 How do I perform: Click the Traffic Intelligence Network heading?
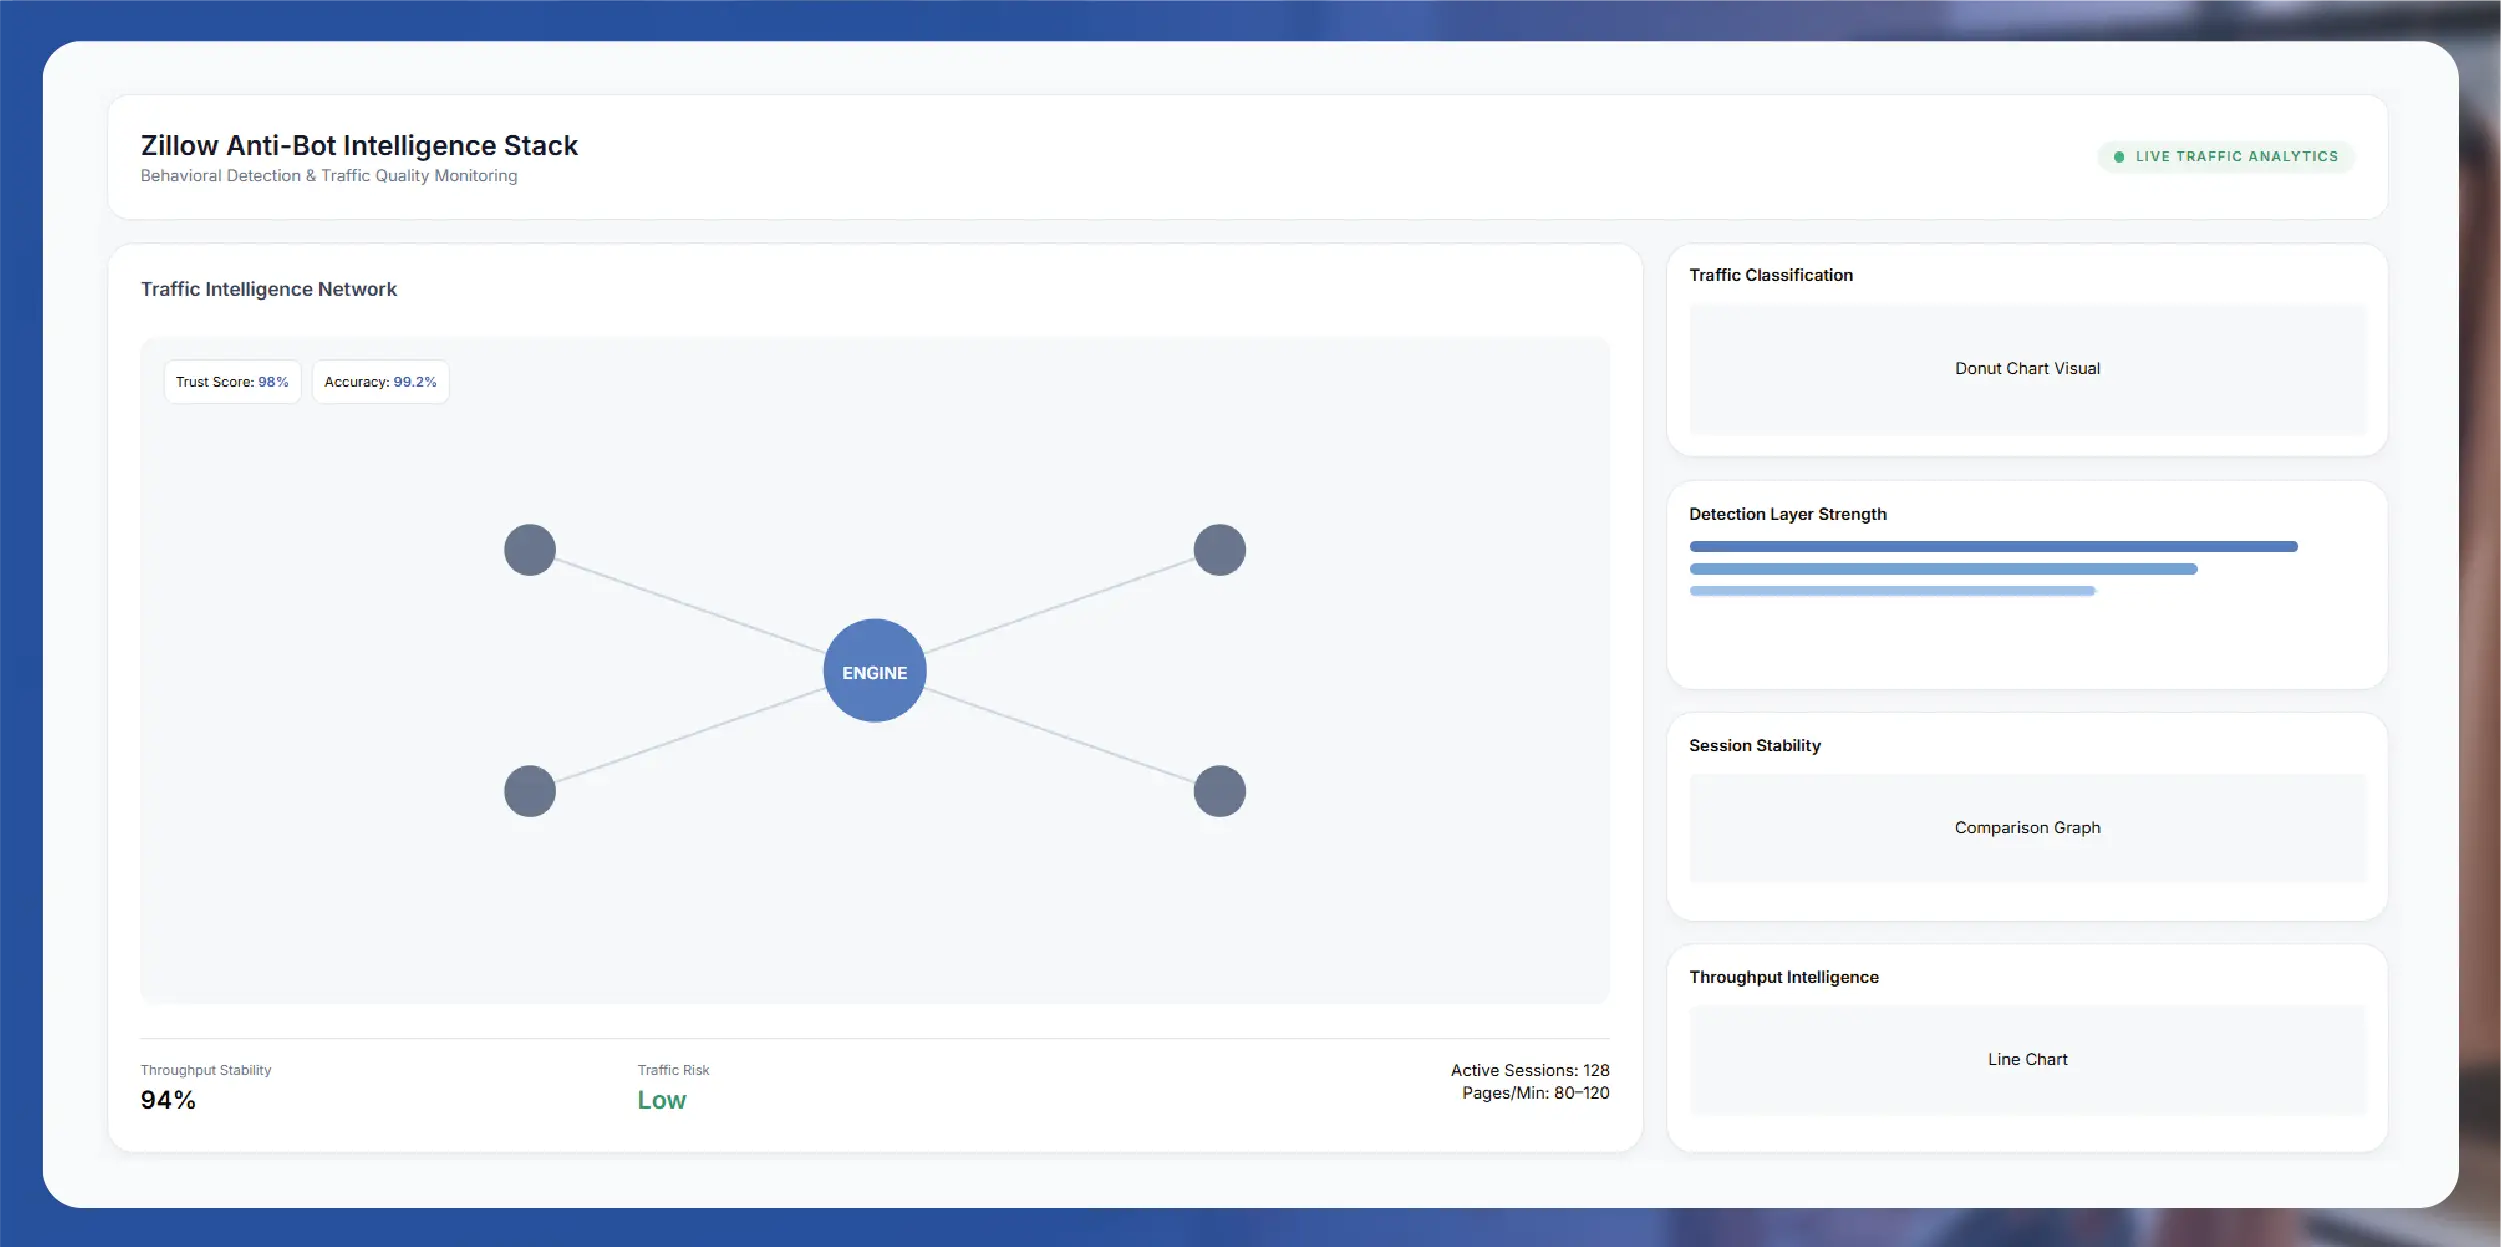269,289
